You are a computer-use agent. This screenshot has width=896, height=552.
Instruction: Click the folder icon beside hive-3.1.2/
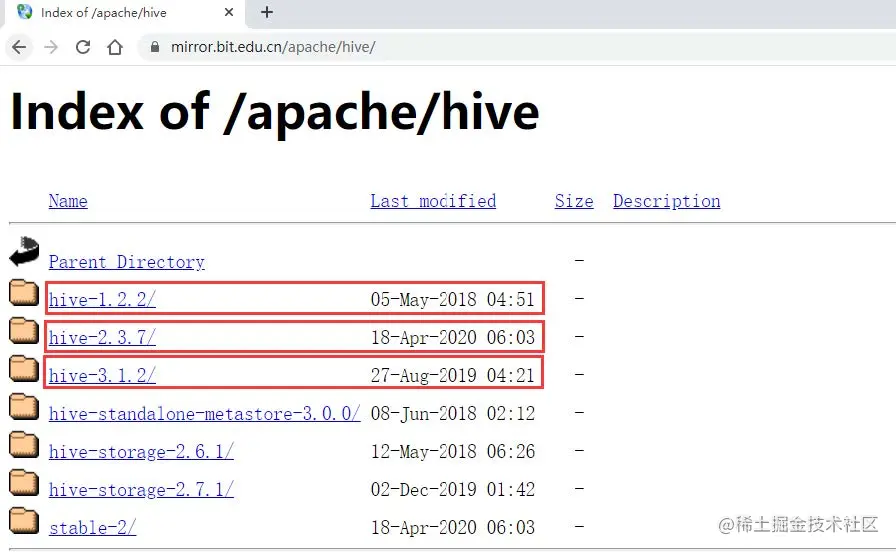(24, 369)
